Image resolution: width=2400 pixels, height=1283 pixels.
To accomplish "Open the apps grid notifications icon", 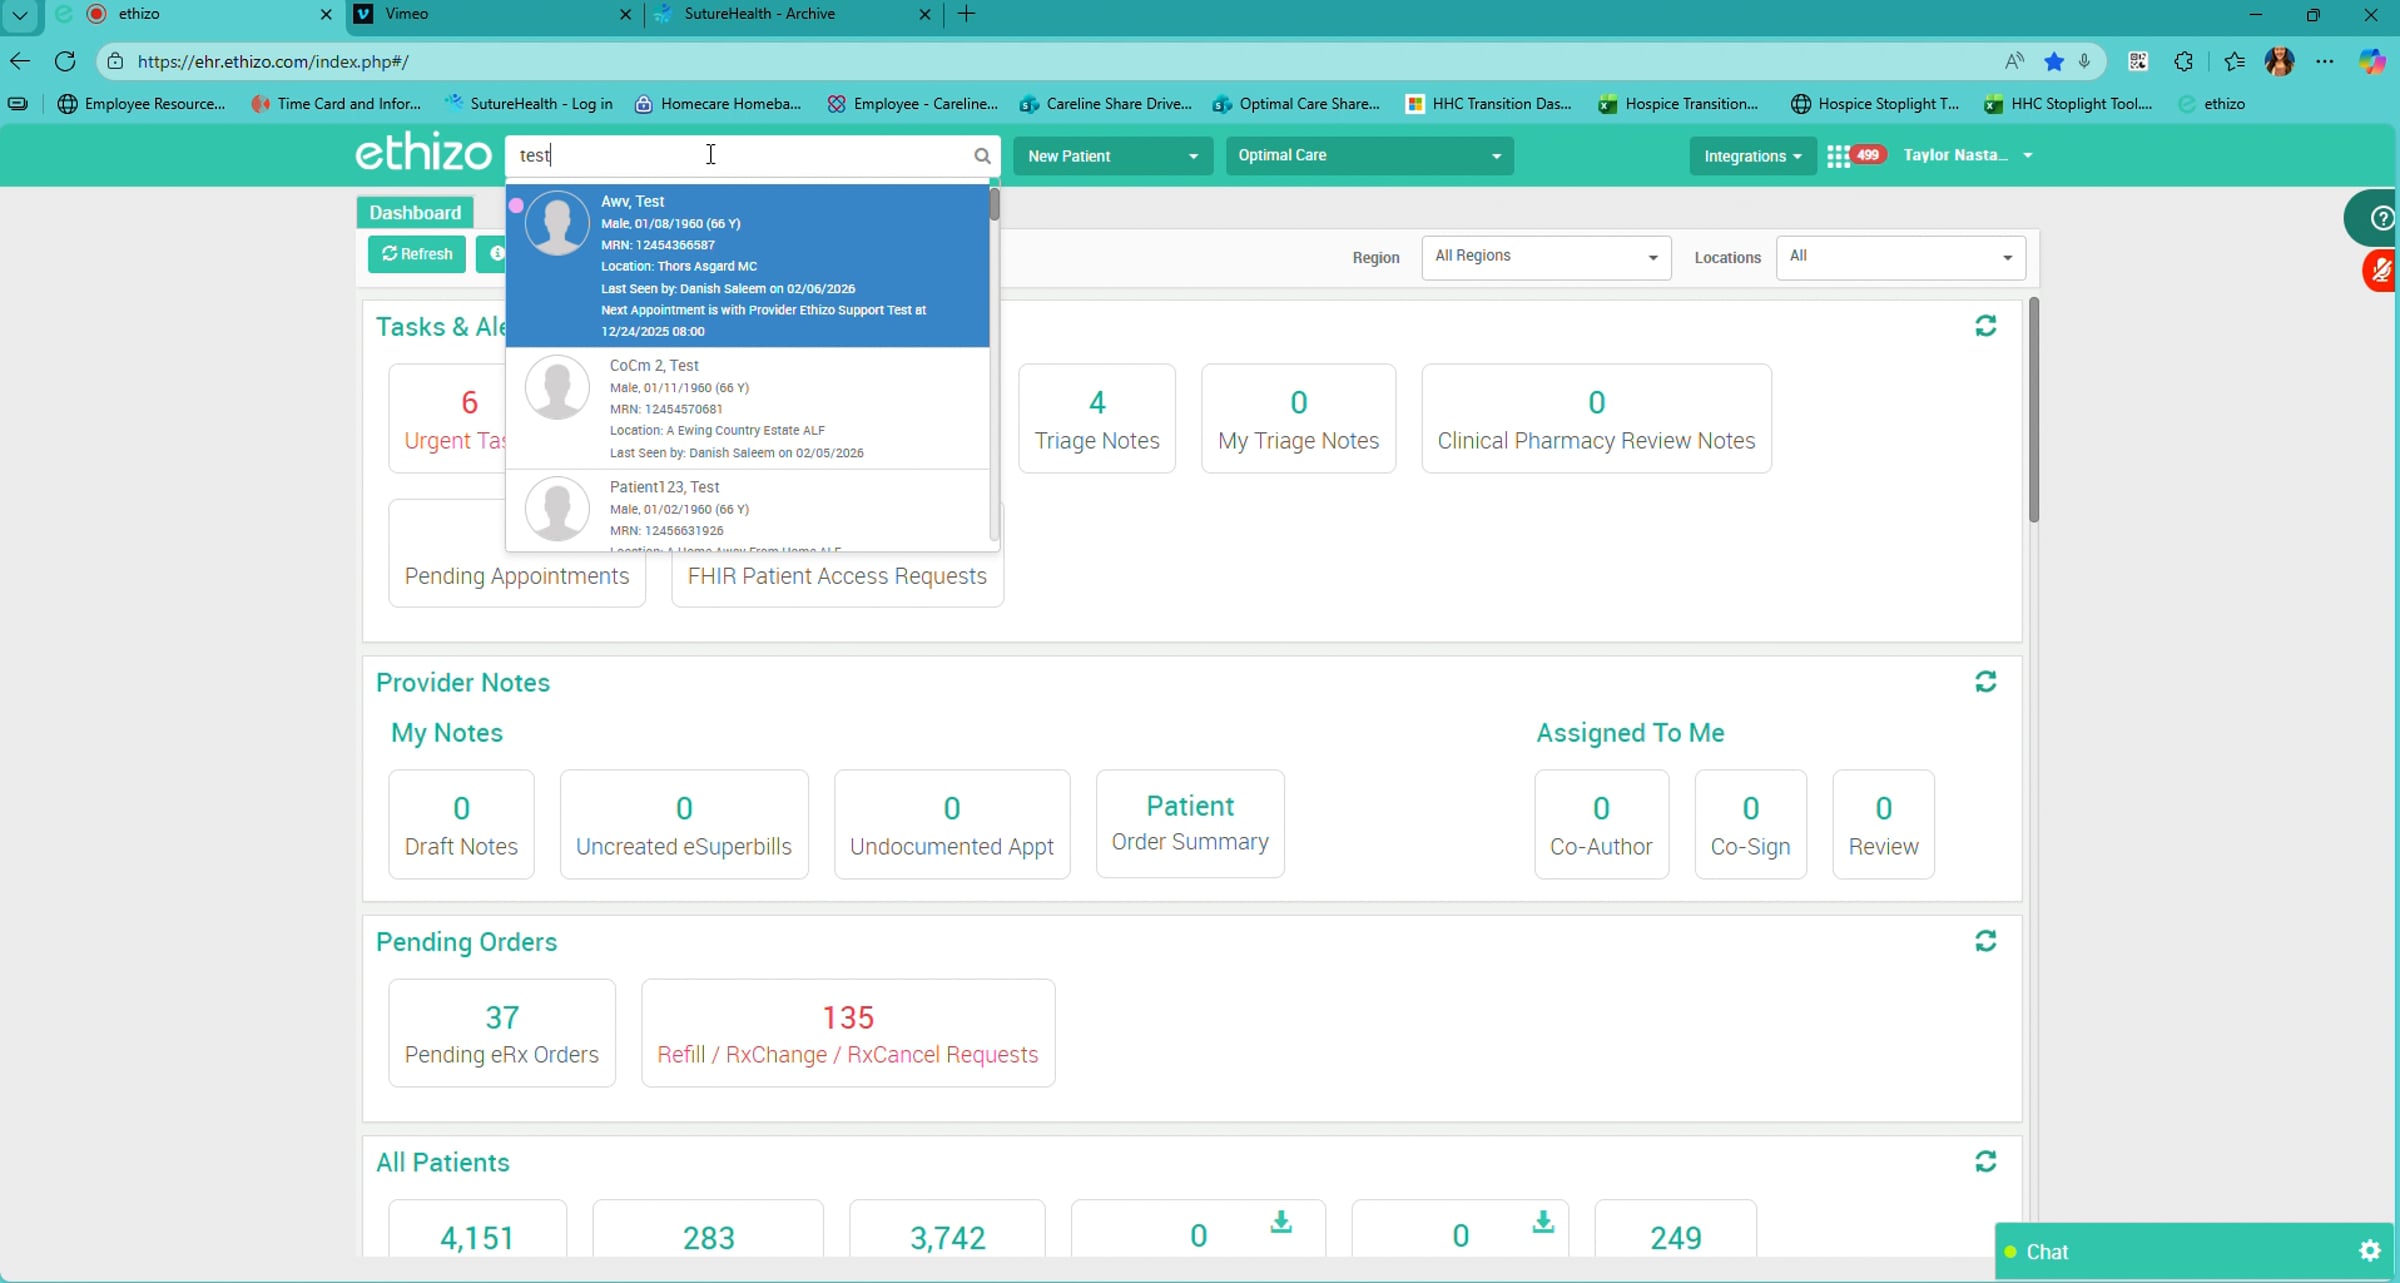I will pyautogui.click(x=1838, y=156).
